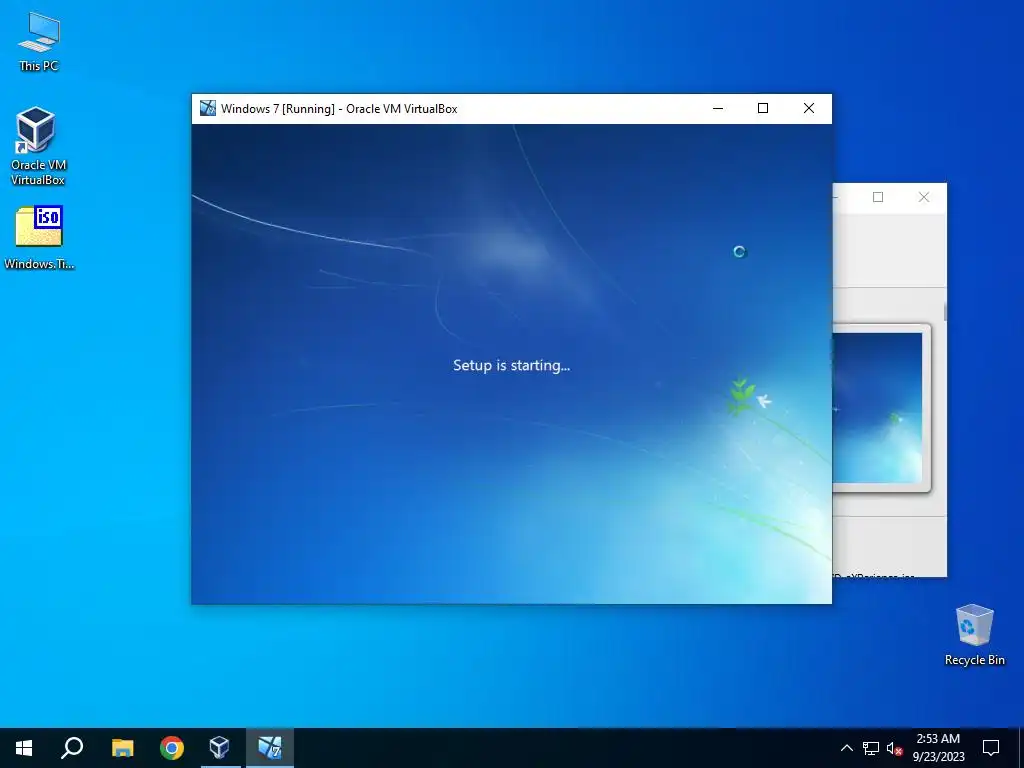Open the Windows Start menu
This screenshot has width=1024, height=768.
click(x=24, y=748)
